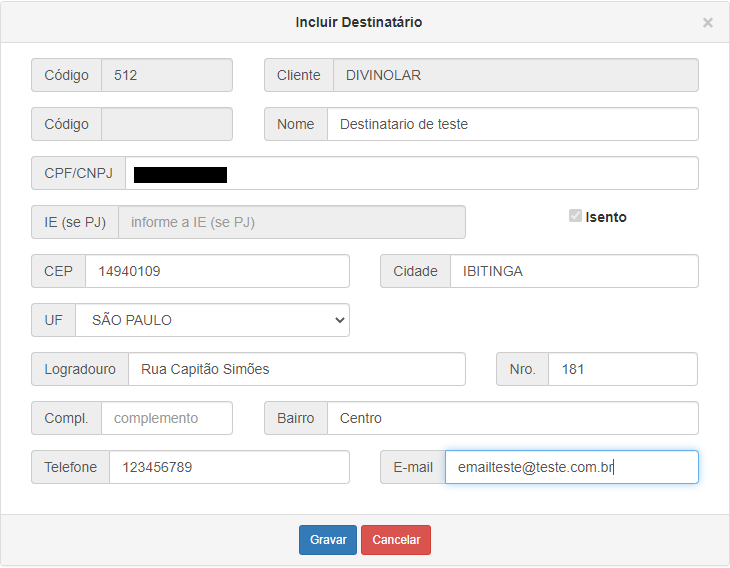The height and width of the screenshot is (568, 730).
Task: Select the Cidade field showing IBITINGA
Action: 573,271
